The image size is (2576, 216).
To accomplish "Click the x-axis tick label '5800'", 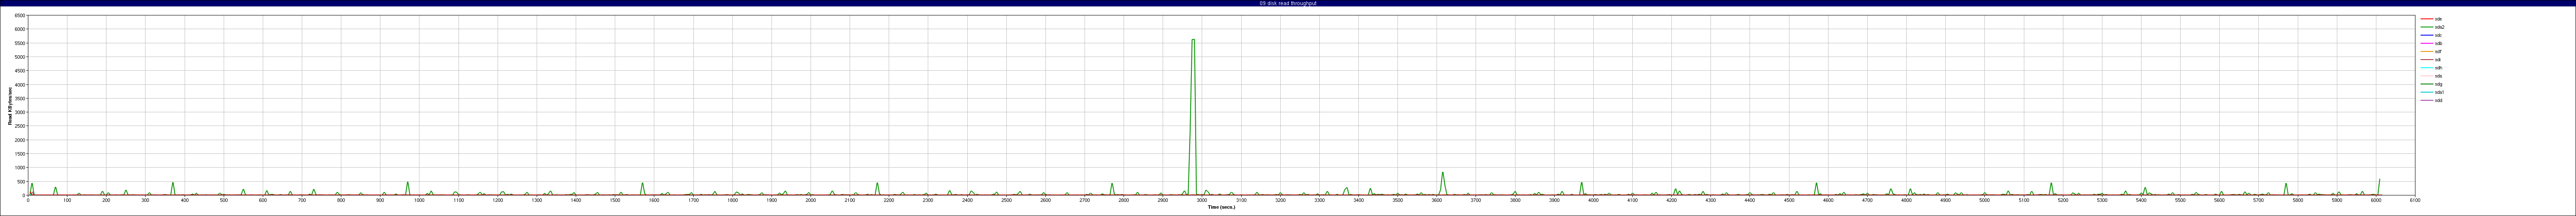I will pos(2297,200).
